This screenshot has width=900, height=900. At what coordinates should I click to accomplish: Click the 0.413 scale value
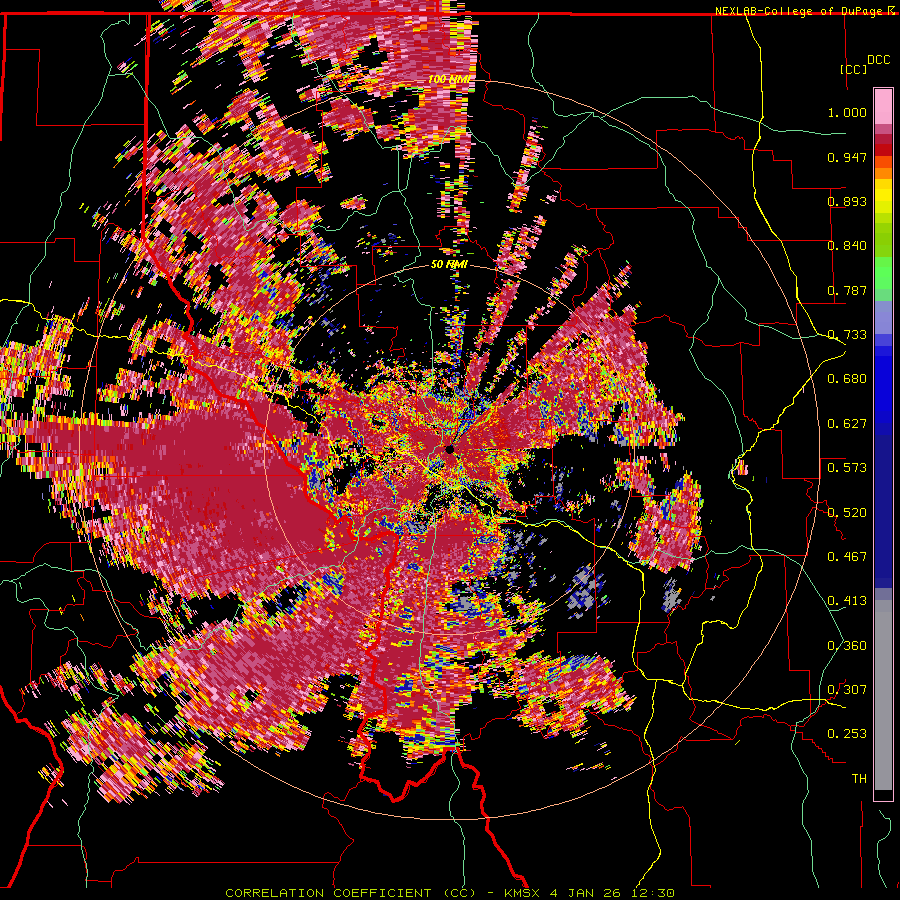point(847,601)
